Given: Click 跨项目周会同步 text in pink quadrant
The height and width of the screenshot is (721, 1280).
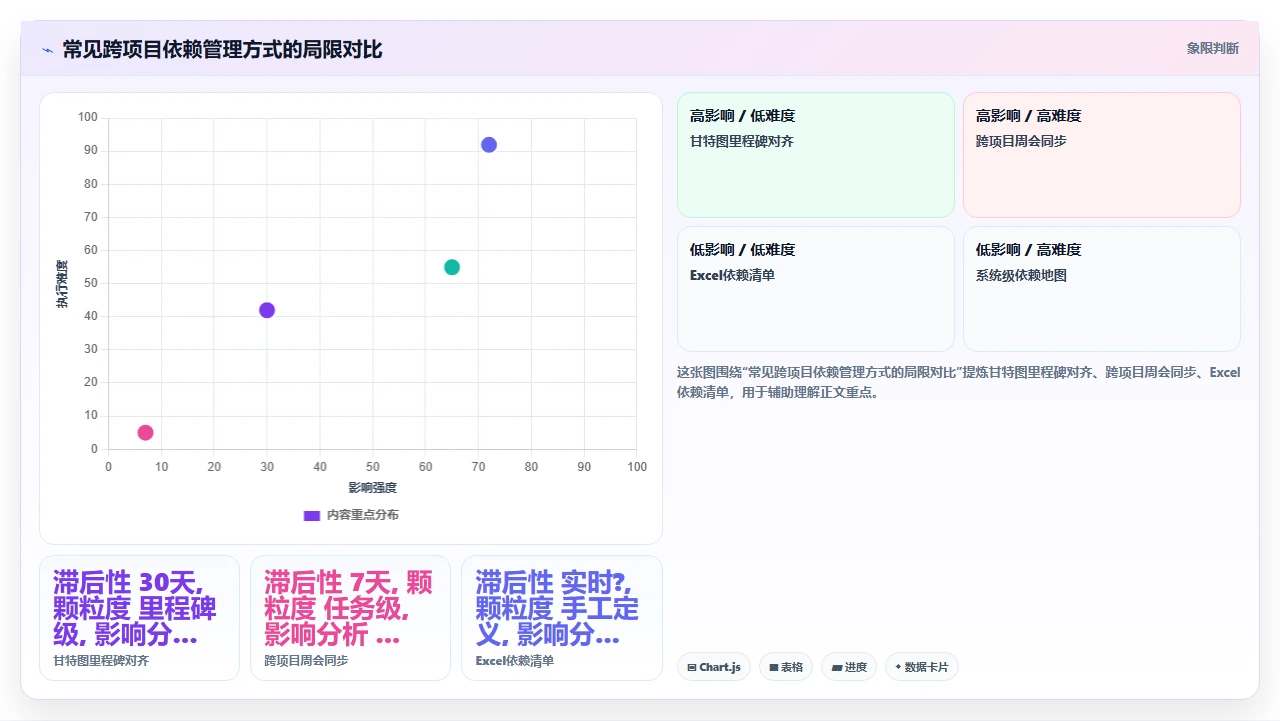Looking at the screenshot, I should tap(1021, 142).
